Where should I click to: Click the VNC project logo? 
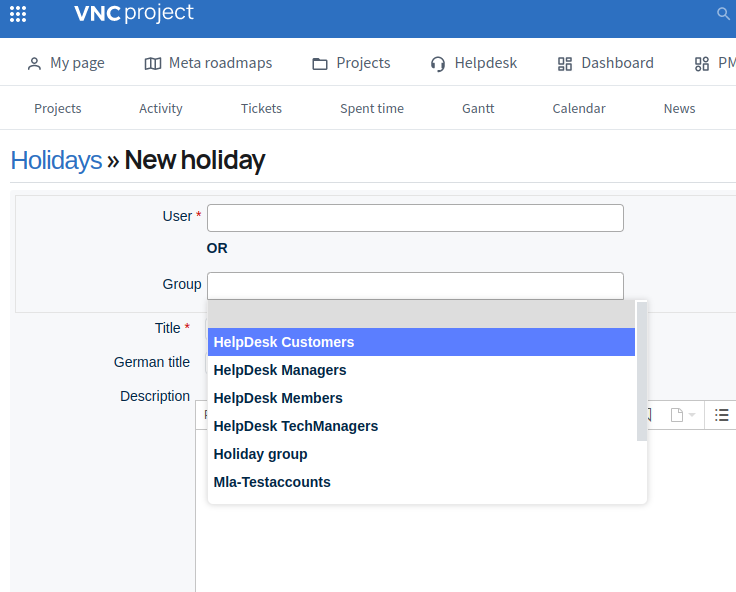coord(134,14)
